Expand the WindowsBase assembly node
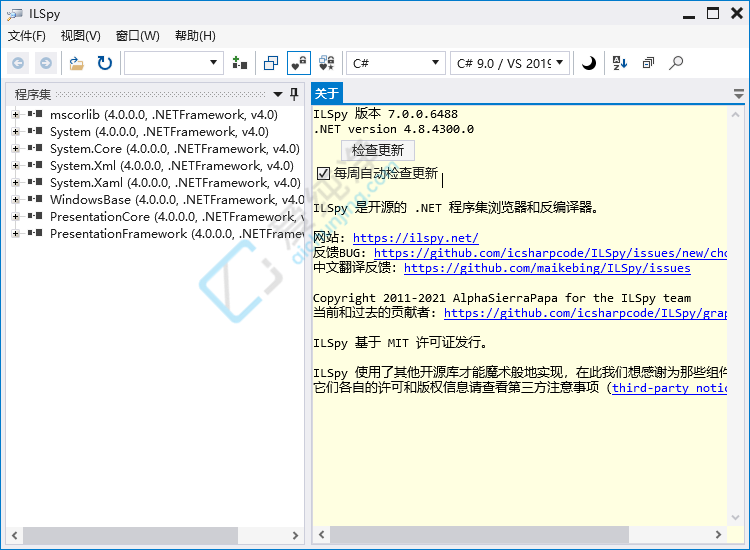Viewport: 750px width, 550px height. 16,199
